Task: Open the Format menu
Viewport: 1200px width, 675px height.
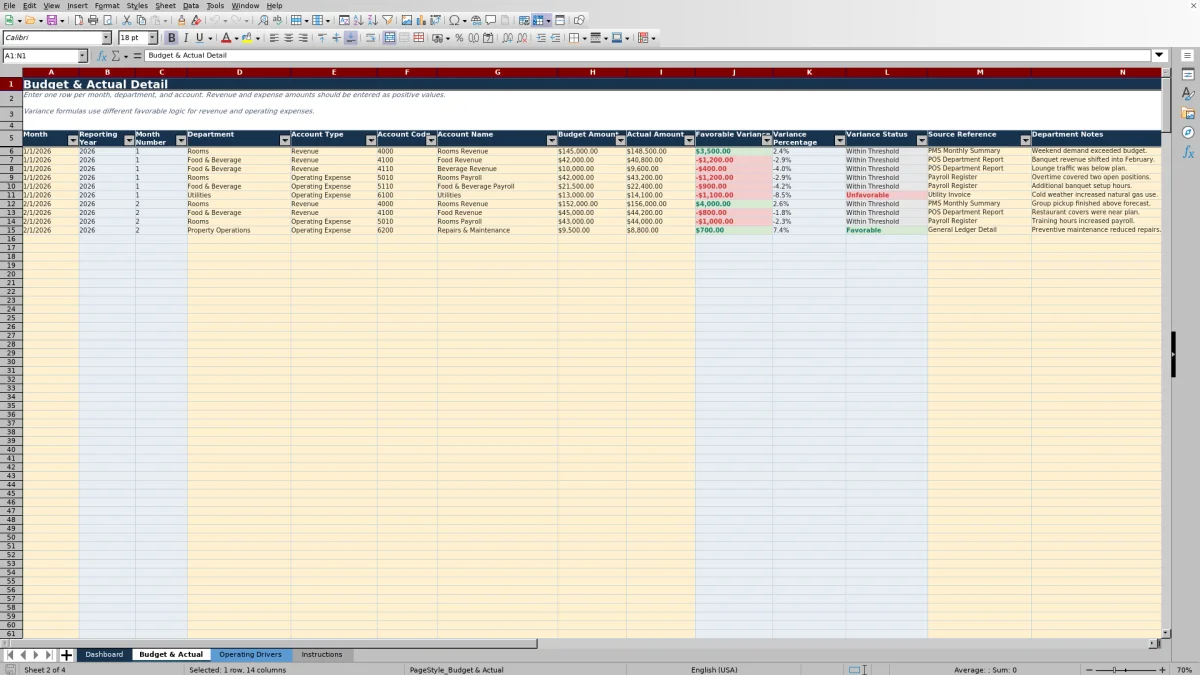Action: [x=107, y=5]
